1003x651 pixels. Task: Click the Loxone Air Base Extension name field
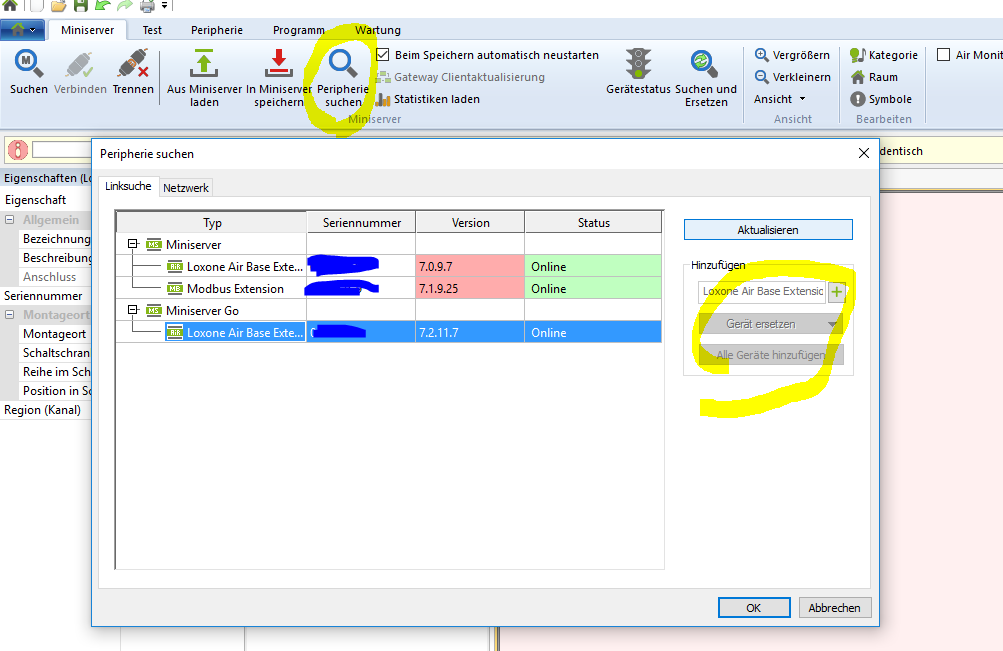coord(762,292)
